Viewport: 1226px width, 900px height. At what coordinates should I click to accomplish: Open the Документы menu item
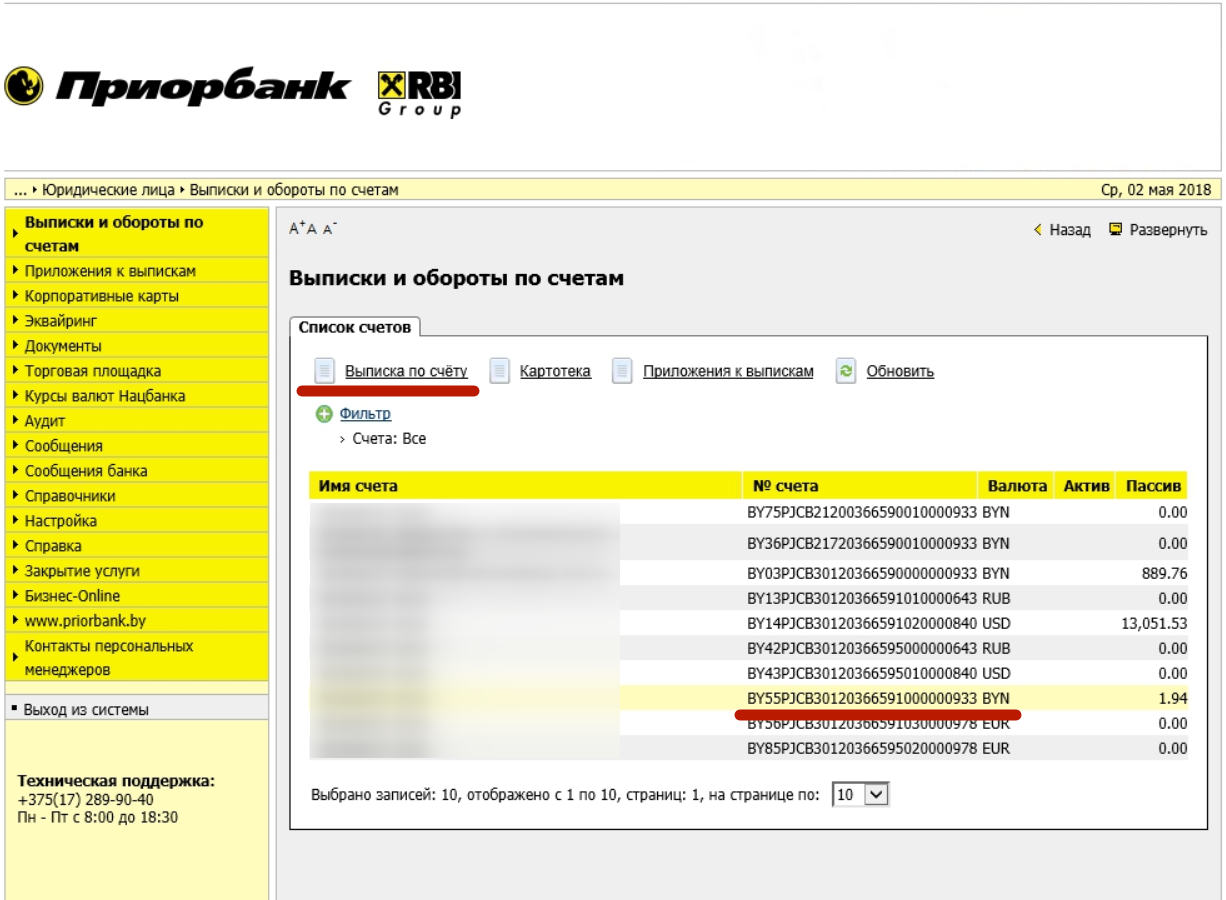coord(63,346)
